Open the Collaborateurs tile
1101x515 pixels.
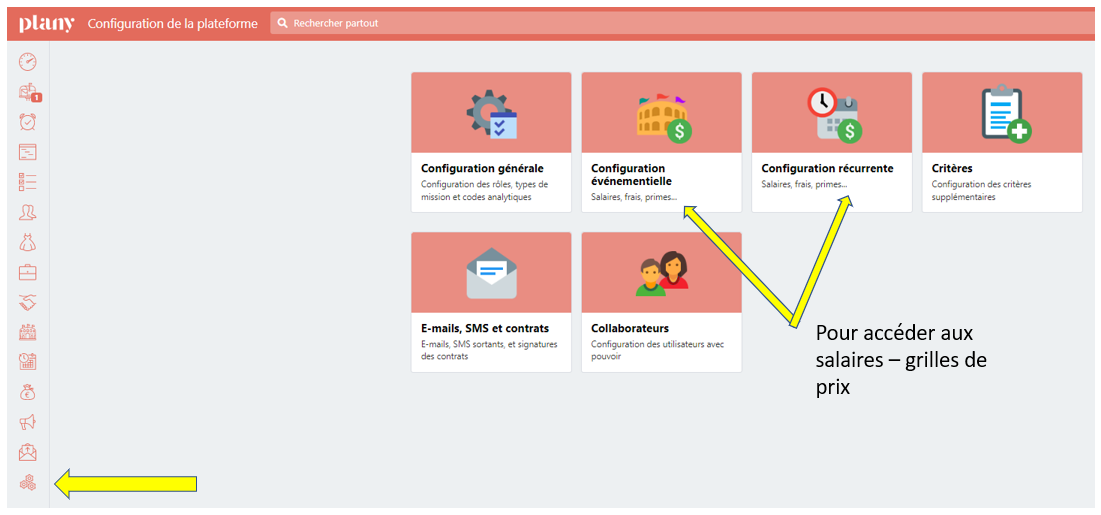(661, 302)
